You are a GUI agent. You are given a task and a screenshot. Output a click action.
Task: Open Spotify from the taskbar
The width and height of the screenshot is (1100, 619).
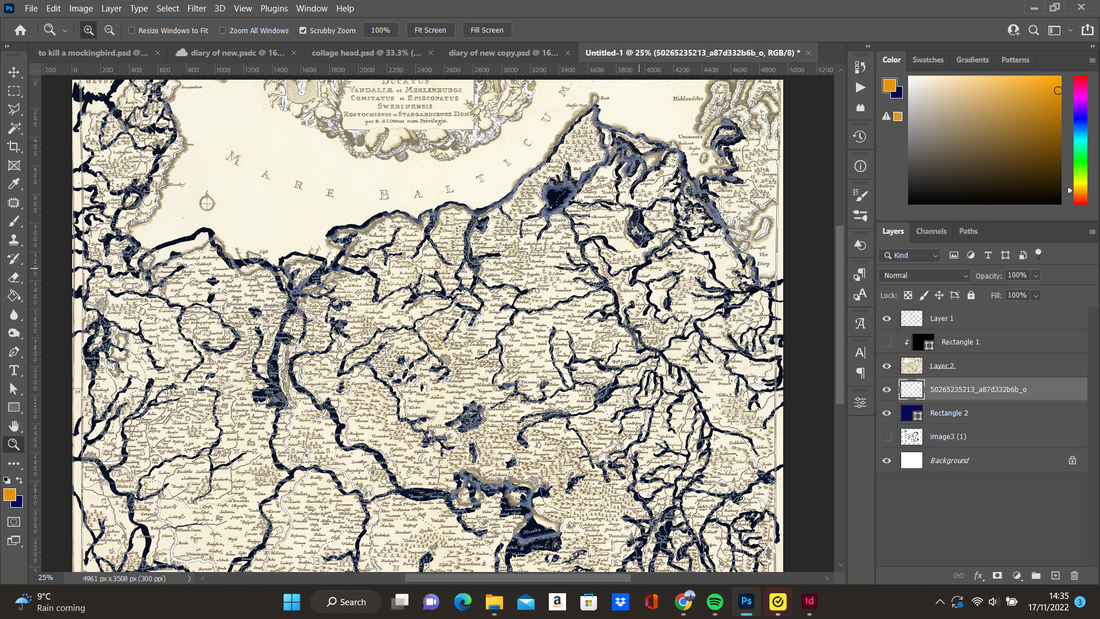pos(715,602)
